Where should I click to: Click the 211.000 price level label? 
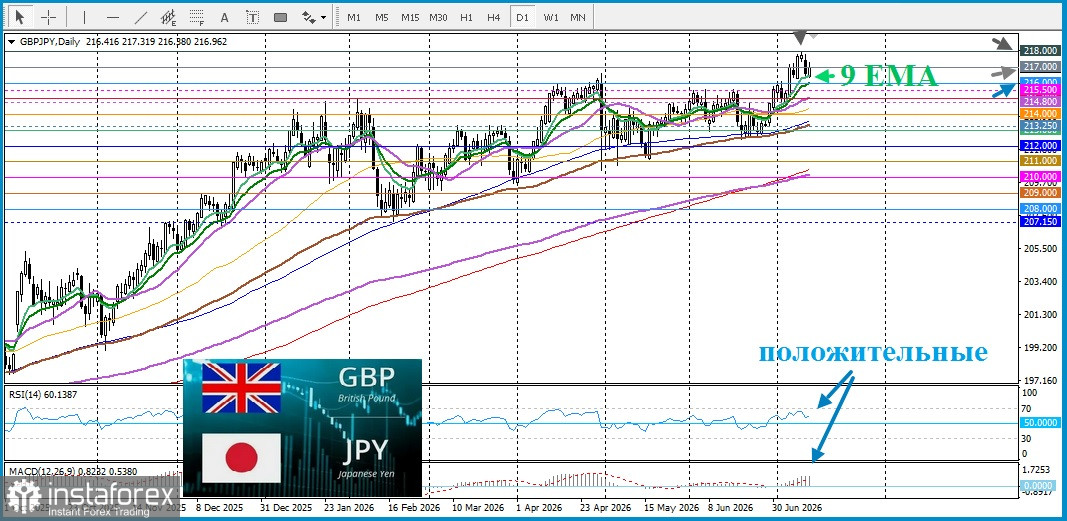1039,161
